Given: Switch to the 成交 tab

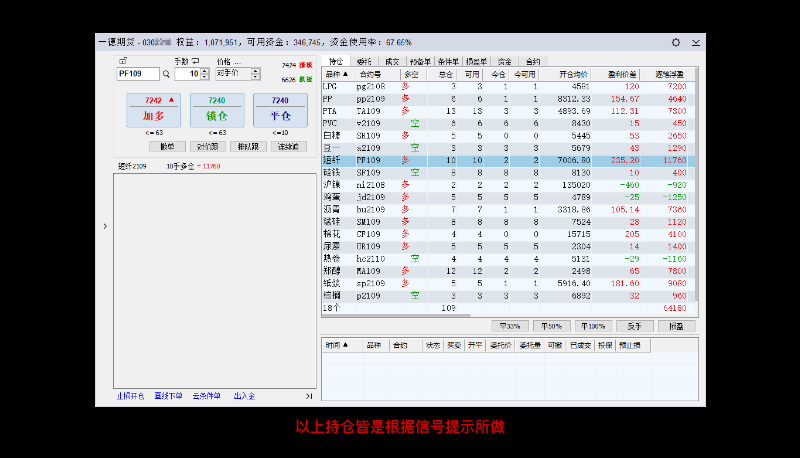Looking at the screenshot, I should point(393,61).
